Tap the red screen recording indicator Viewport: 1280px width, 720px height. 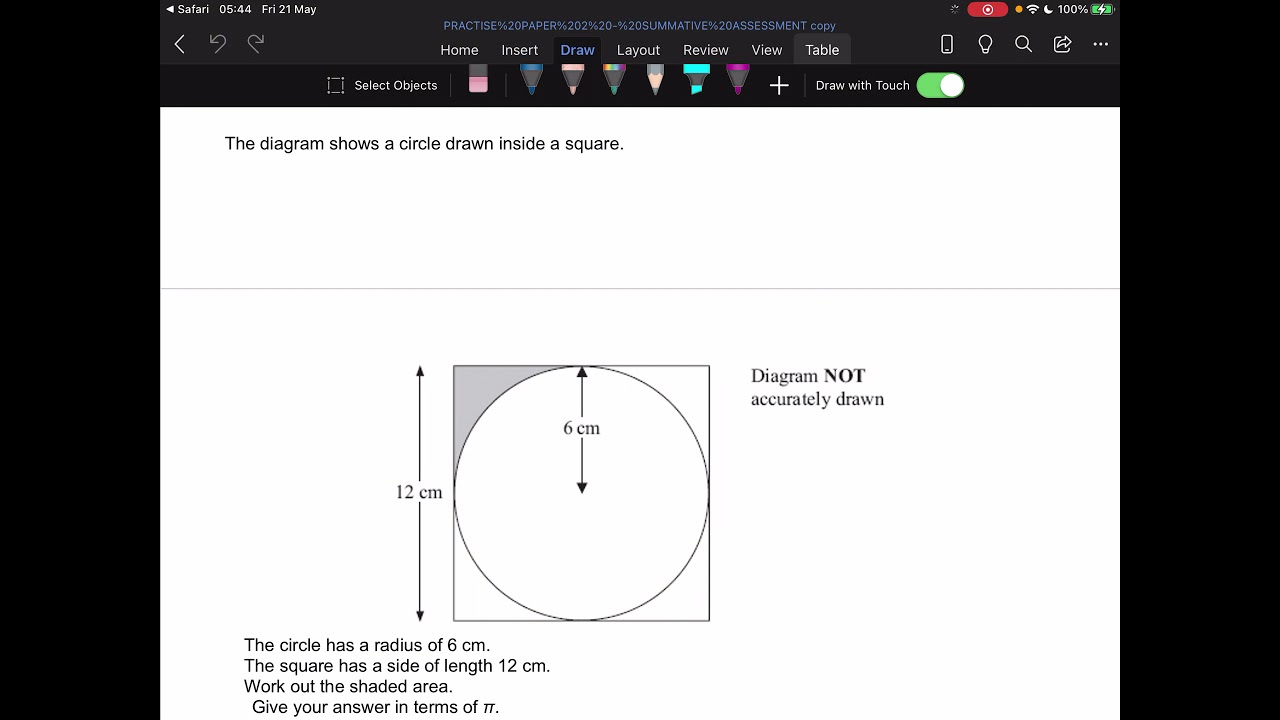987,9
